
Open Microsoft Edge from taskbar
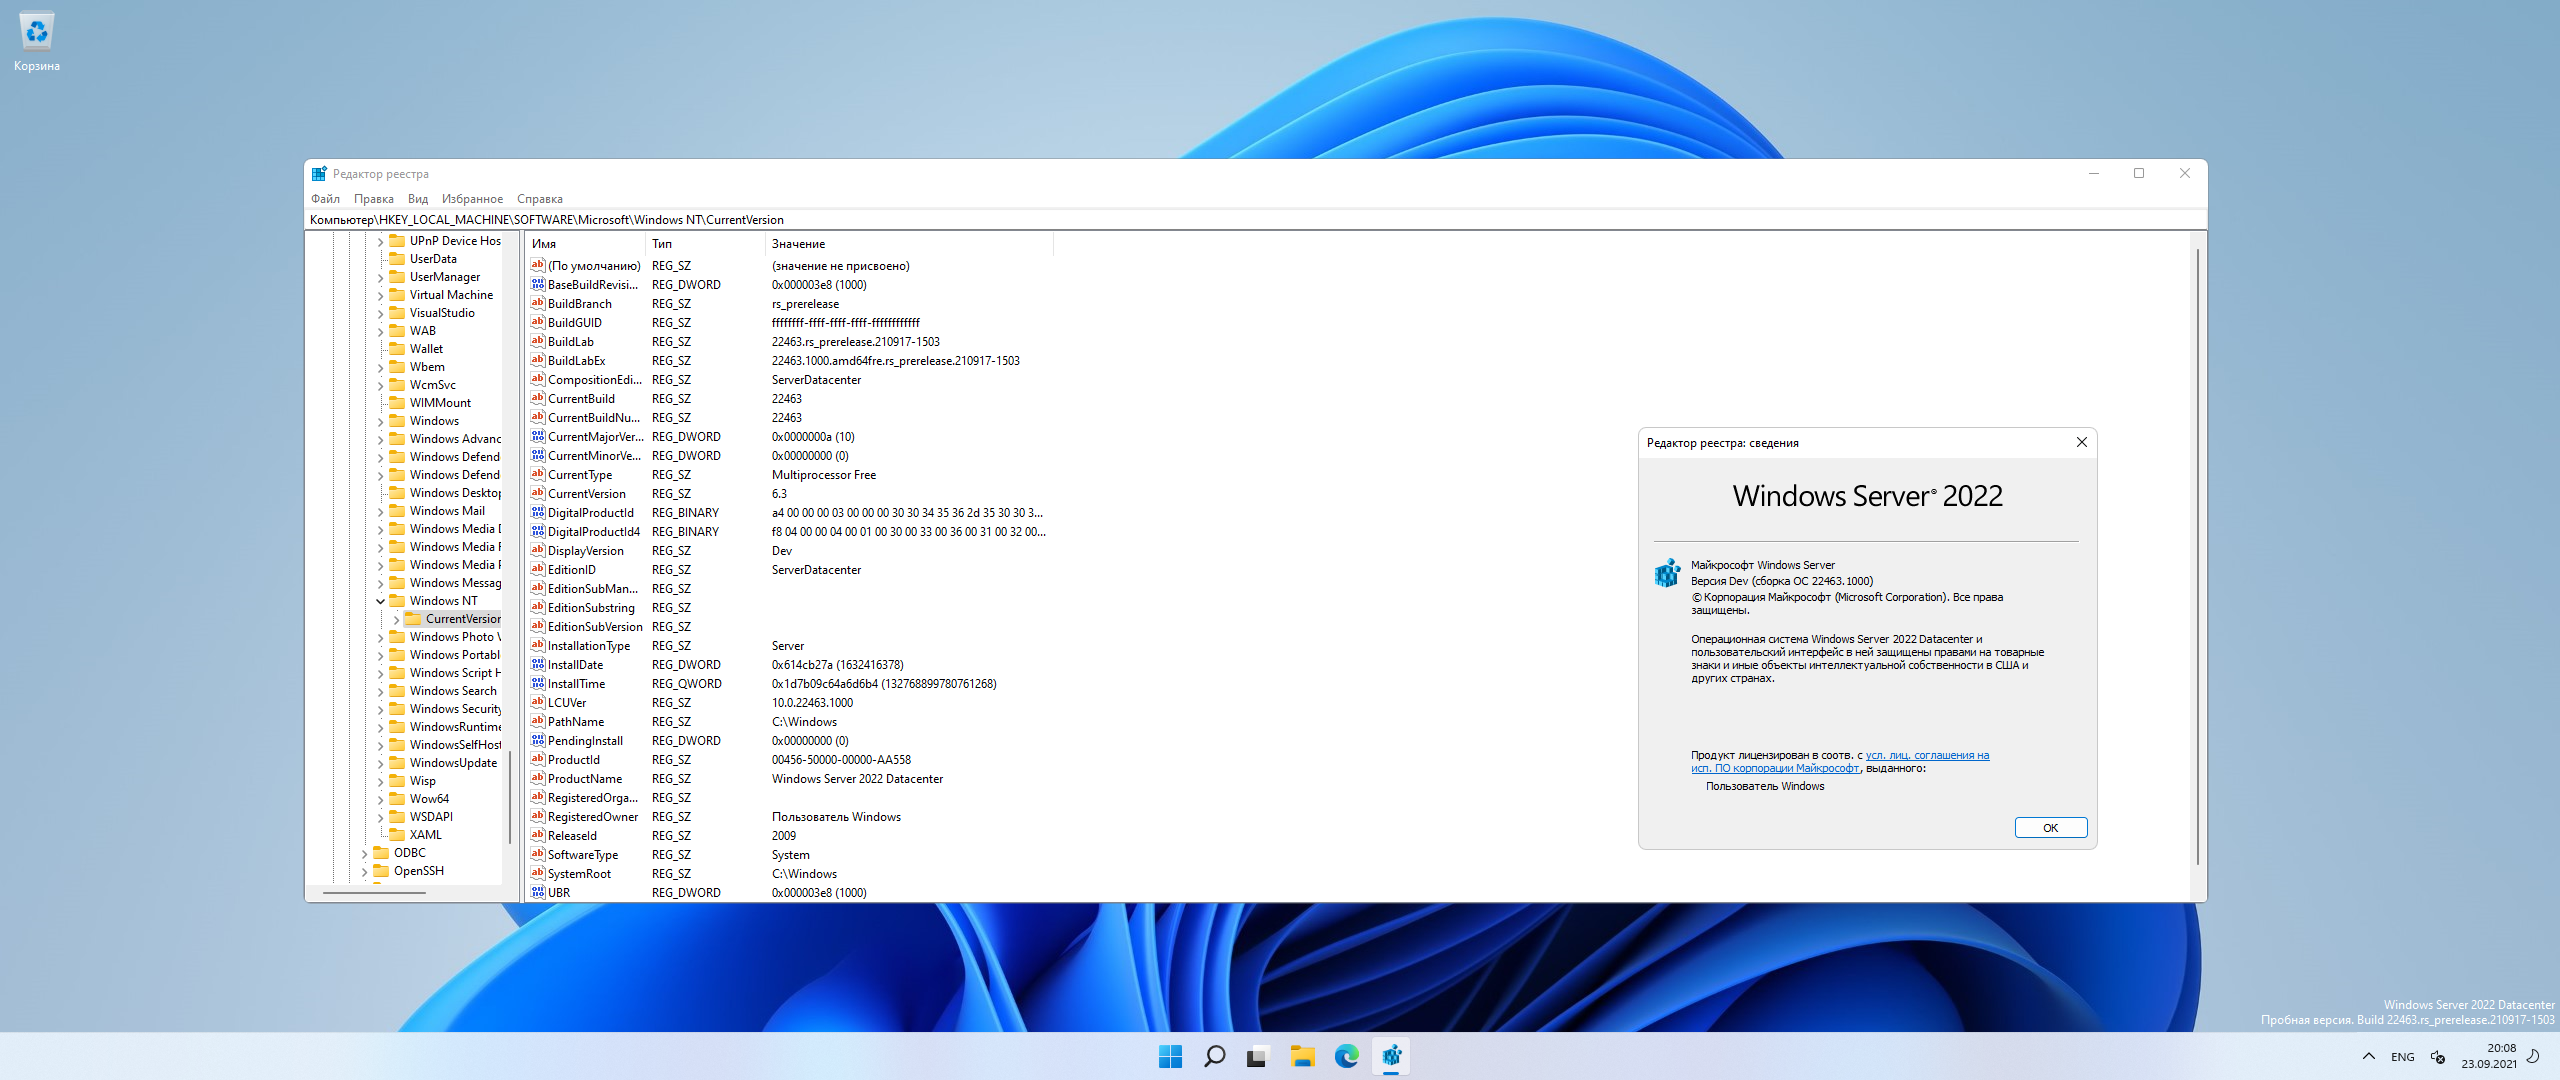(1346, 1056)
